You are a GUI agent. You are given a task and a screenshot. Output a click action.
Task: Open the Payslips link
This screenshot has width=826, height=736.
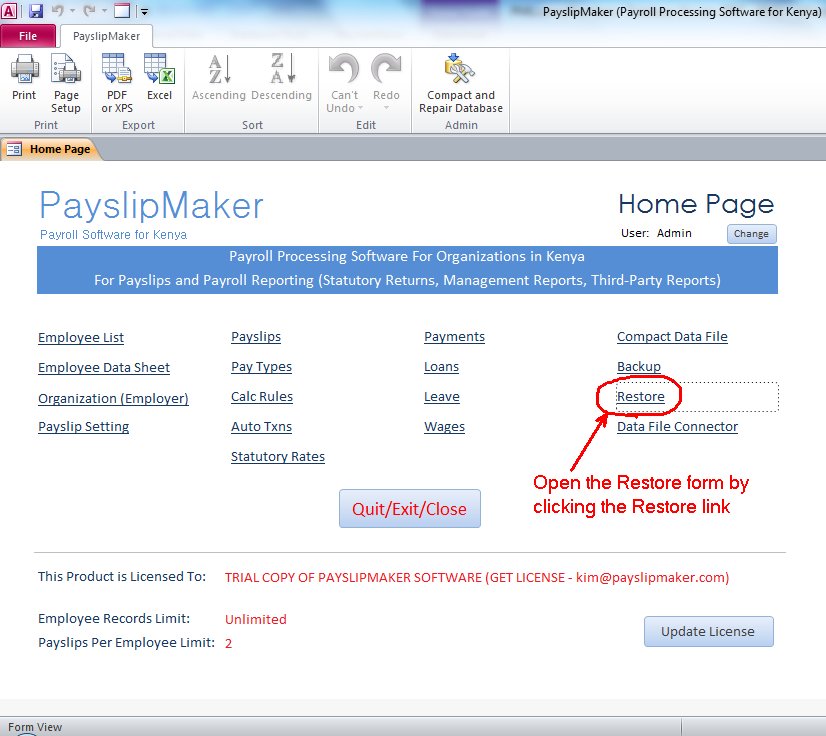[256, 337]
